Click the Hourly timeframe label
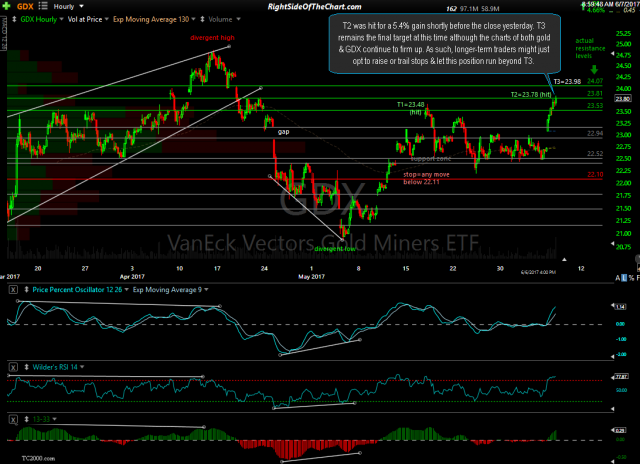This screenshot has width=640, height=464. pyautogui.click(x=64, y=7)
